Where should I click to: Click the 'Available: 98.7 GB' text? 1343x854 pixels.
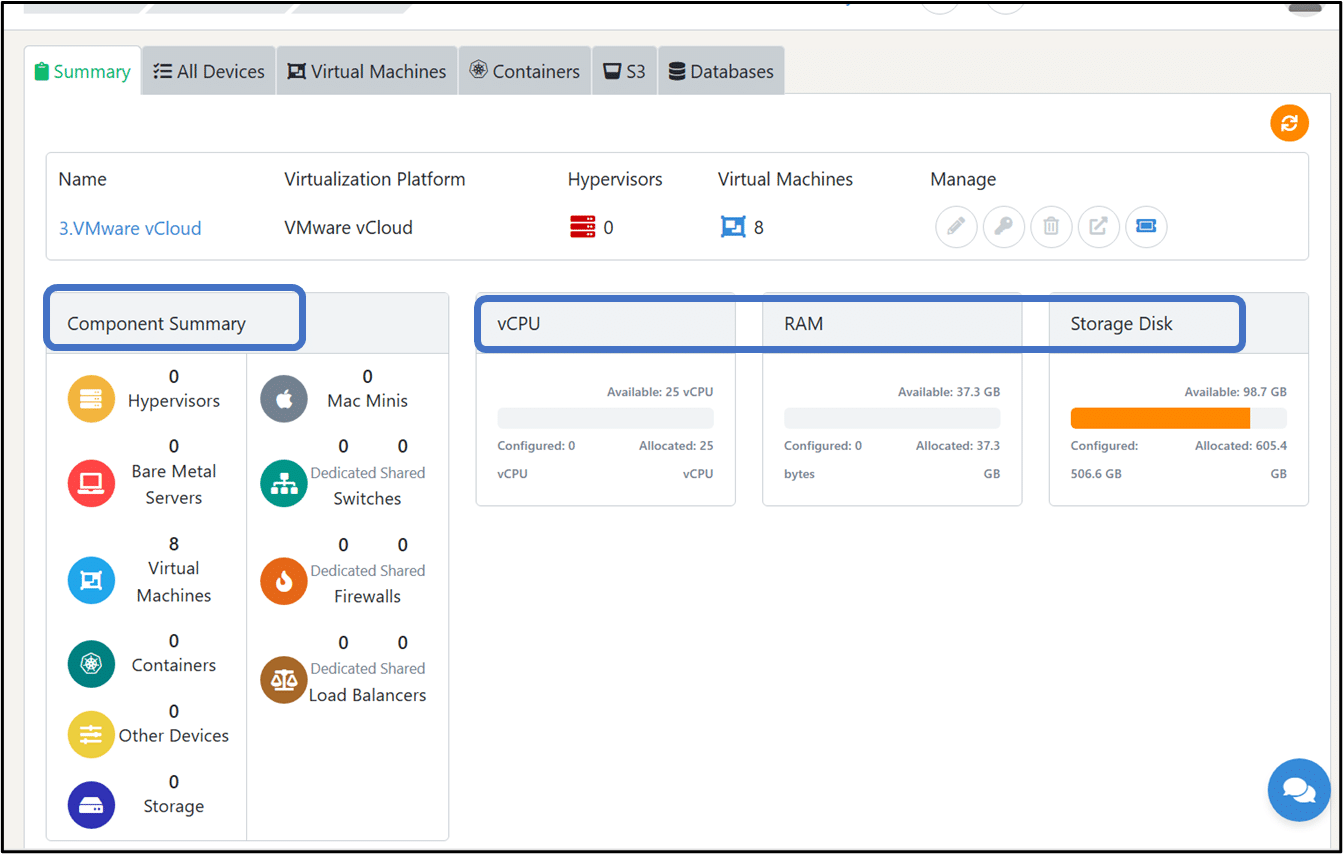click(1236, 392)
